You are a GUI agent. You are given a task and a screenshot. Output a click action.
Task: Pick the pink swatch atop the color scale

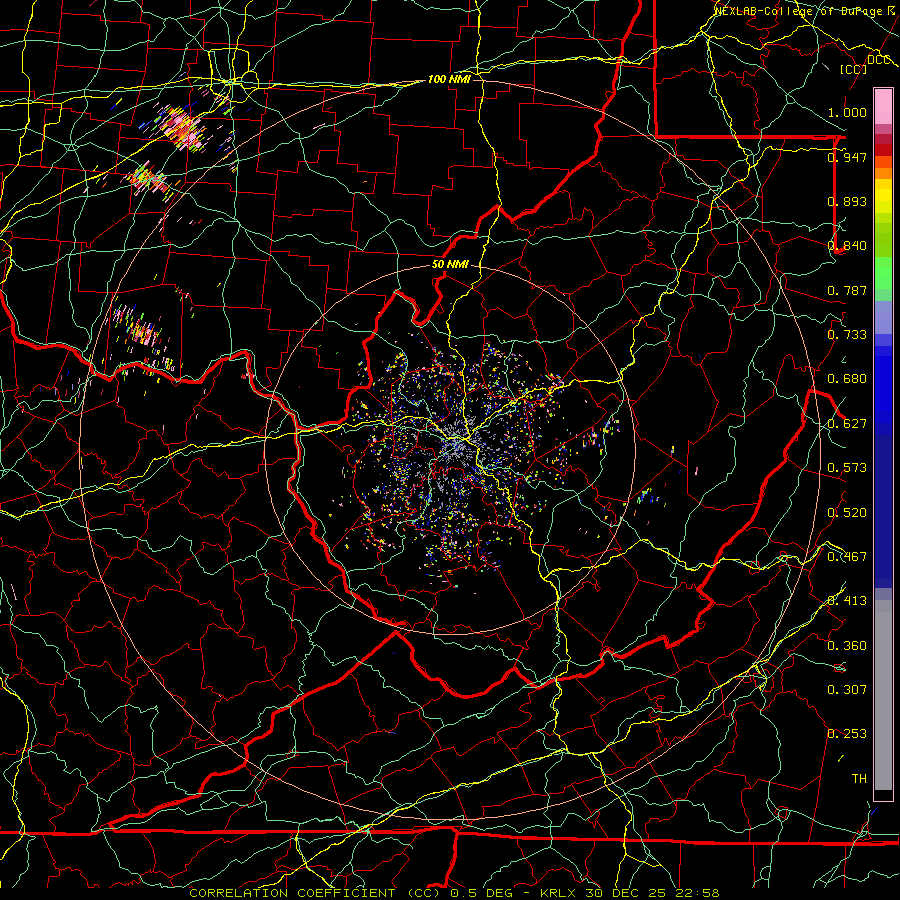click(x=883, y=106)
